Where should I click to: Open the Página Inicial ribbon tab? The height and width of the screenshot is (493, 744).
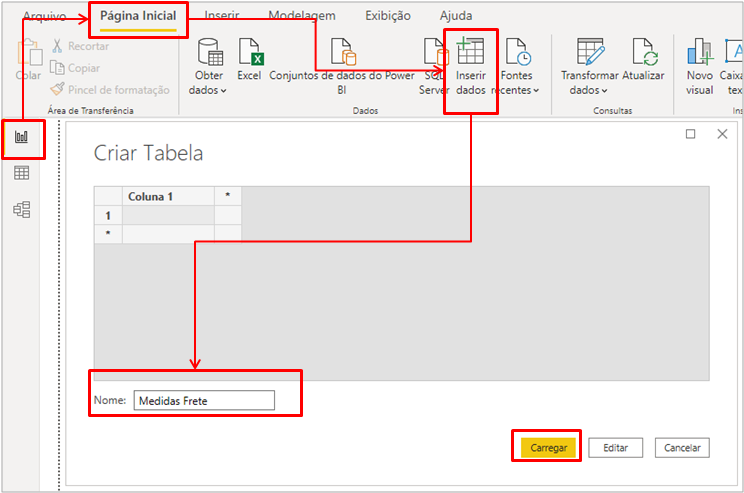pos(138,16)
